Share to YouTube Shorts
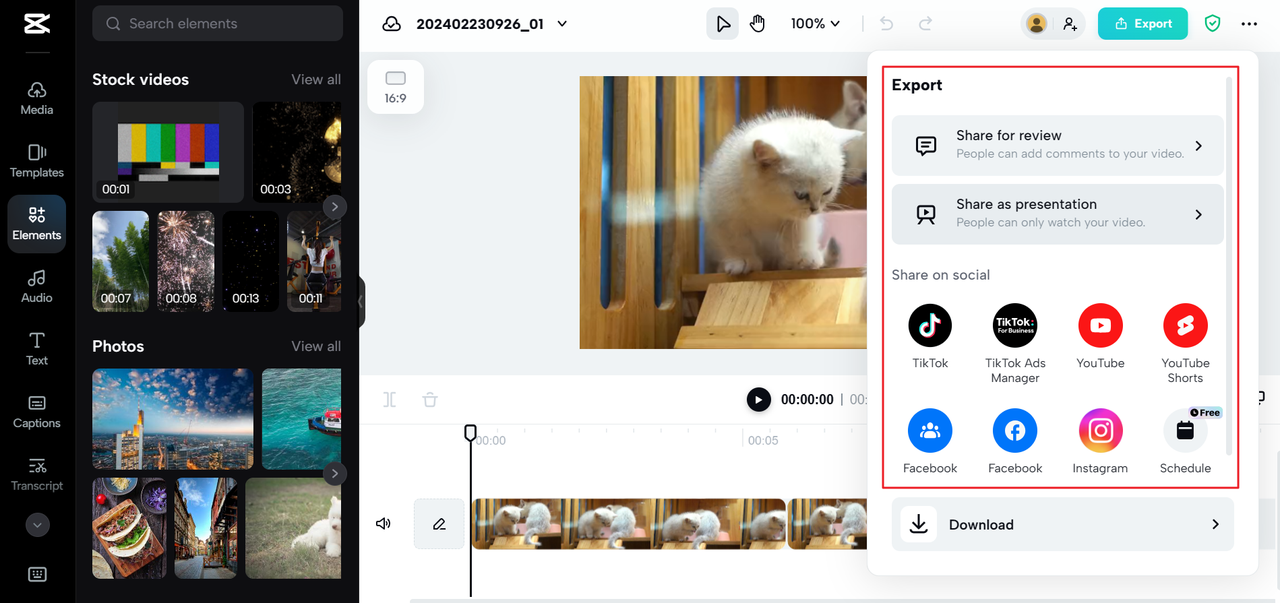Viewport: 1280px width, 603px height. [1185, 325]
